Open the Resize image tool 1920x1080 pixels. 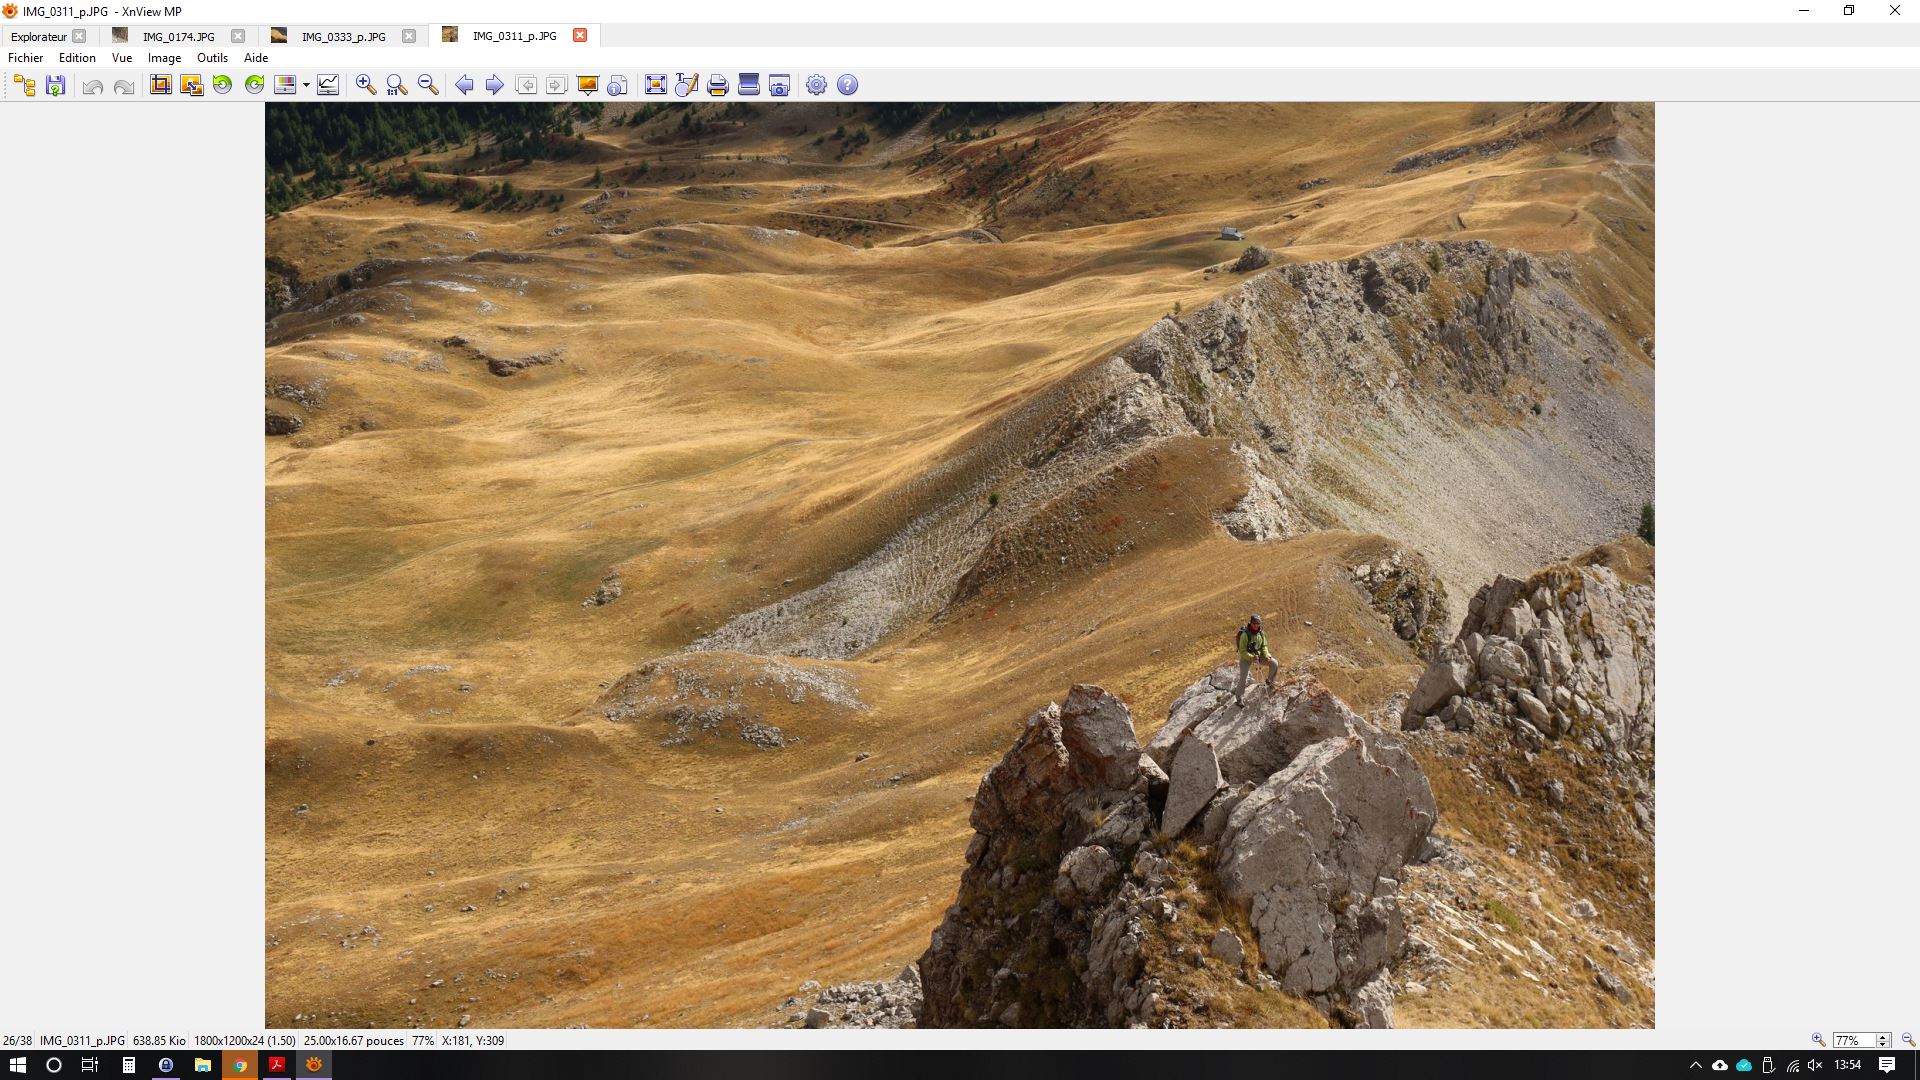(x=191, y=85)
